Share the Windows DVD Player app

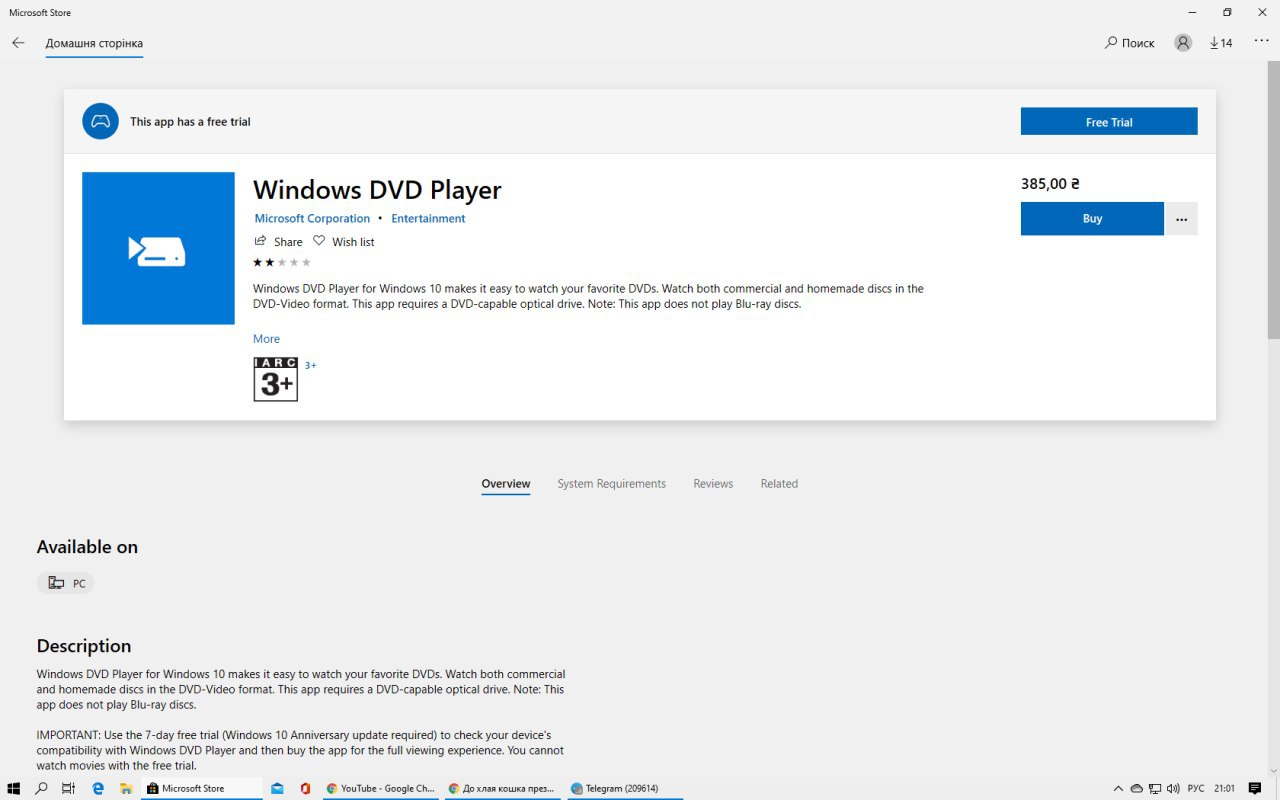(278, 241)
